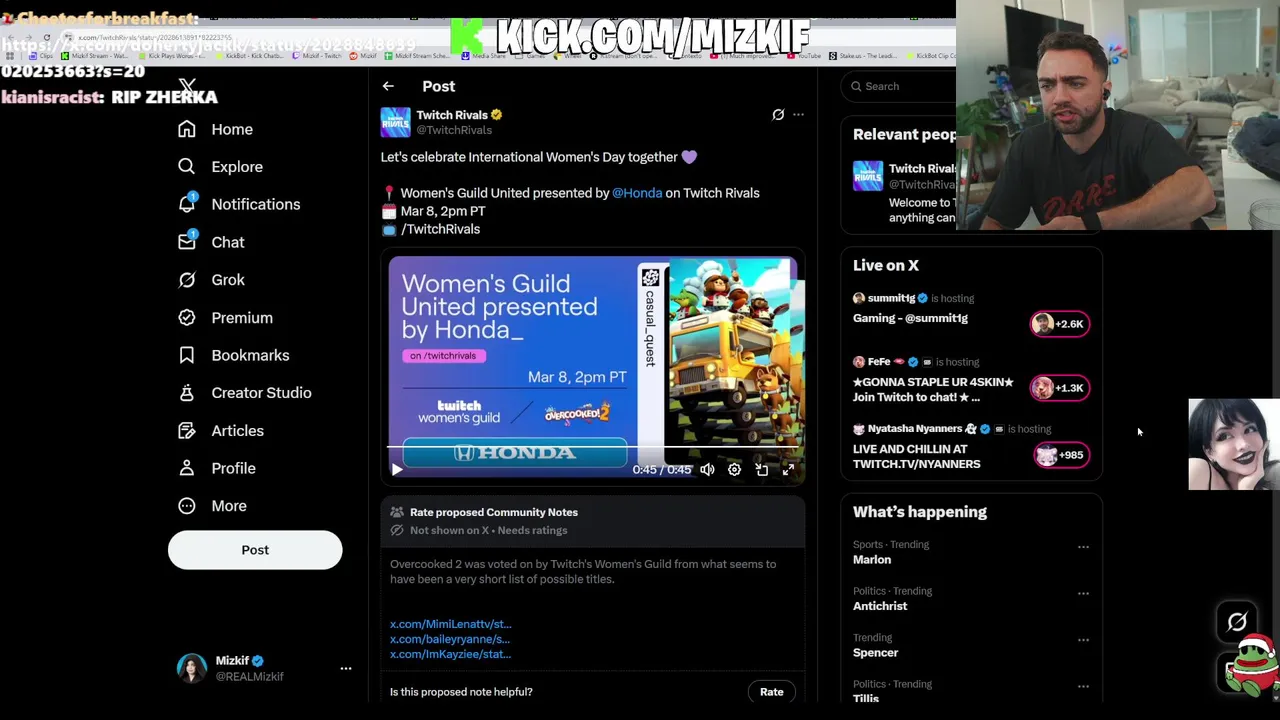Open Nyatasha Nyanners live entry
The image size is (1280, 720).
pos(970,447)
